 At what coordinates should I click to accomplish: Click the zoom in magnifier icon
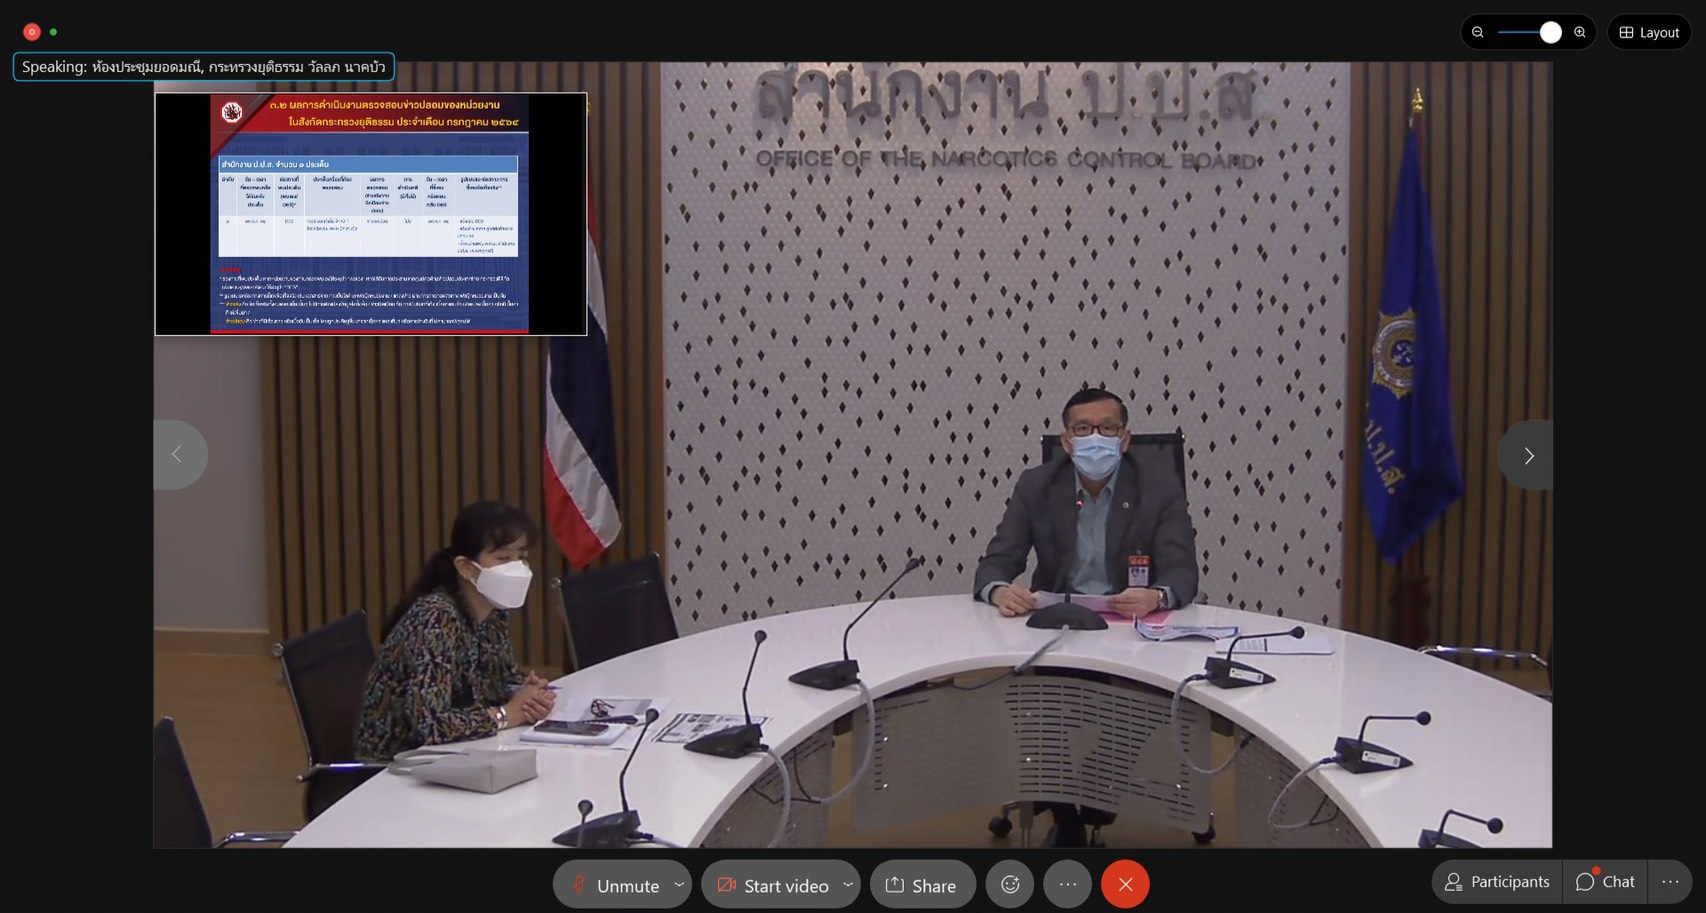pos(1580,32)
